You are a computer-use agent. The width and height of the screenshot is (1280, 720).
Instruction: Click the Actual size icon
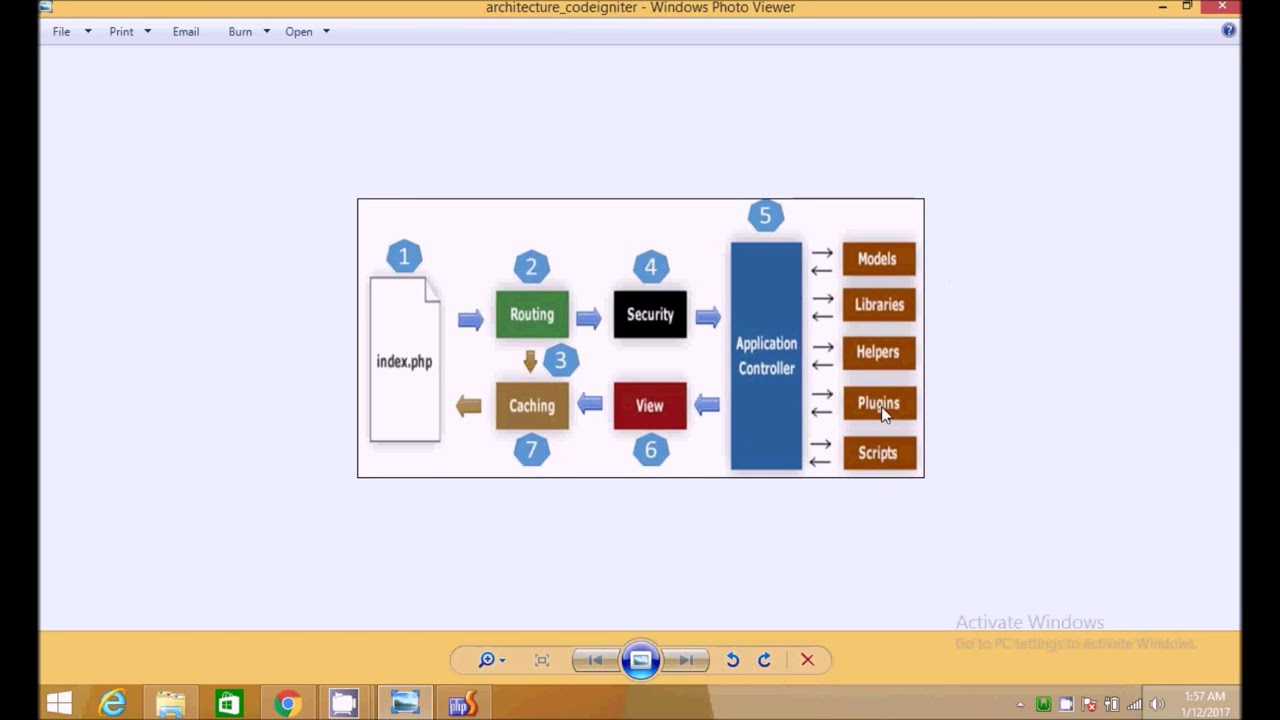pos(542,660)
